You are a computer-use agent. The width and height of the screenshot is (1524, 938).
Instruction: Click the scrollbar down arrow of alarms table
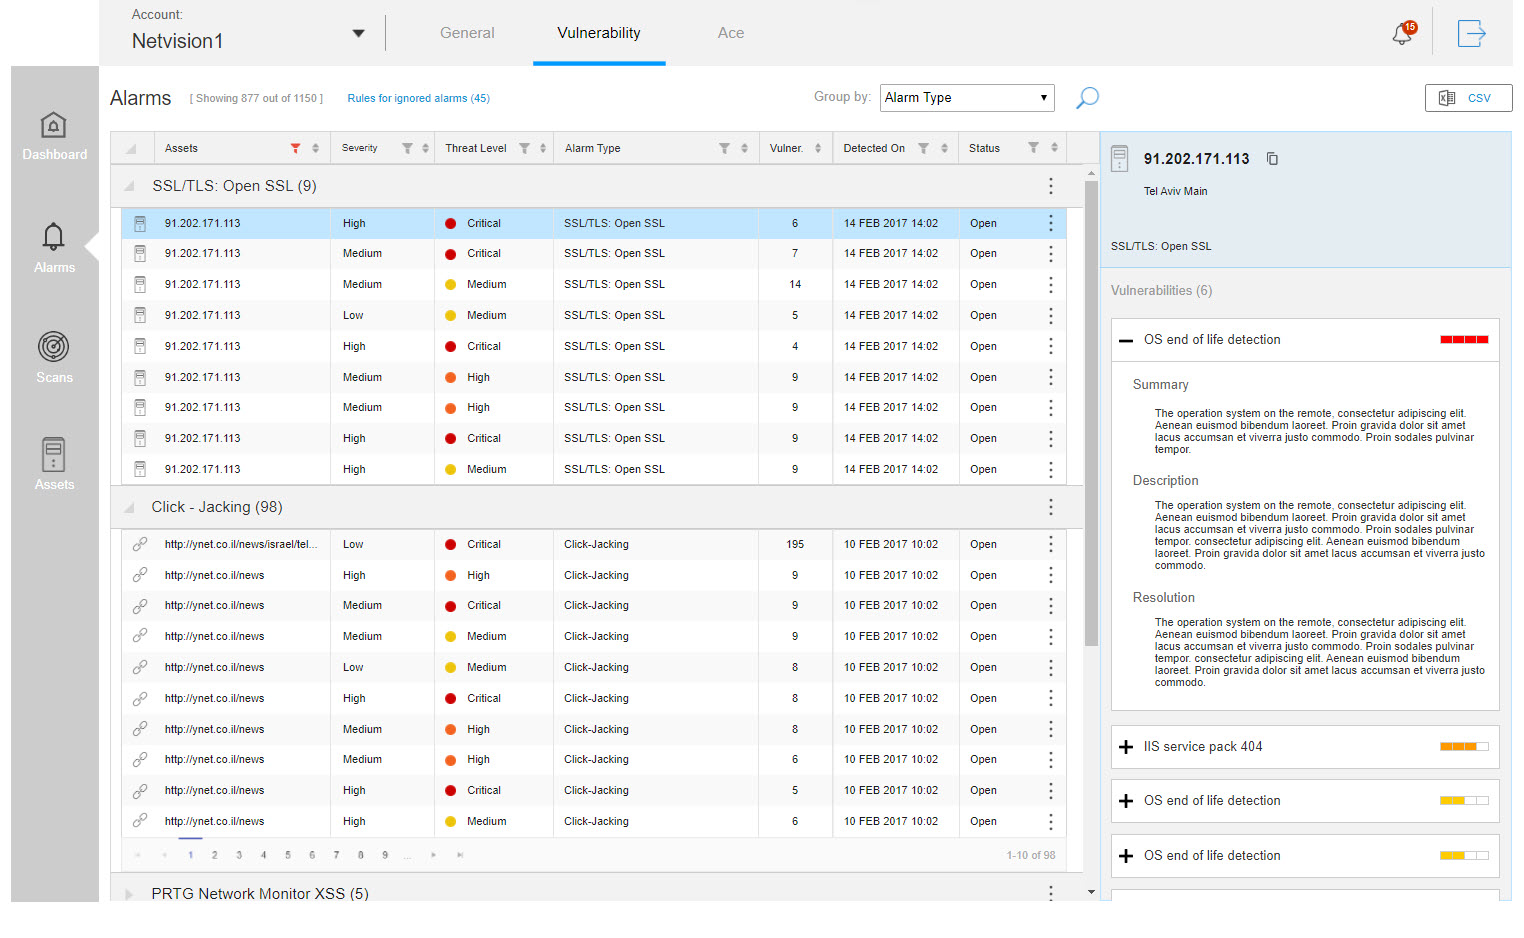(1091, 892)
